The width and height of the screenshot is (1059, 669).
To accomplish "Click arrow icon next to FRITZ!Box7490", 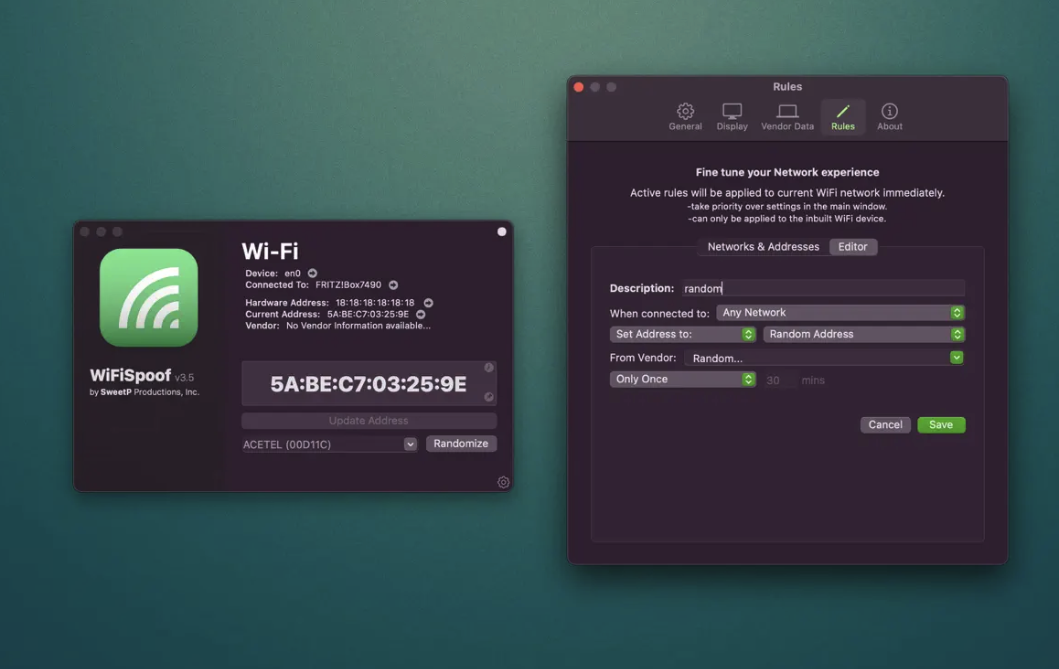I will point(393,285).
